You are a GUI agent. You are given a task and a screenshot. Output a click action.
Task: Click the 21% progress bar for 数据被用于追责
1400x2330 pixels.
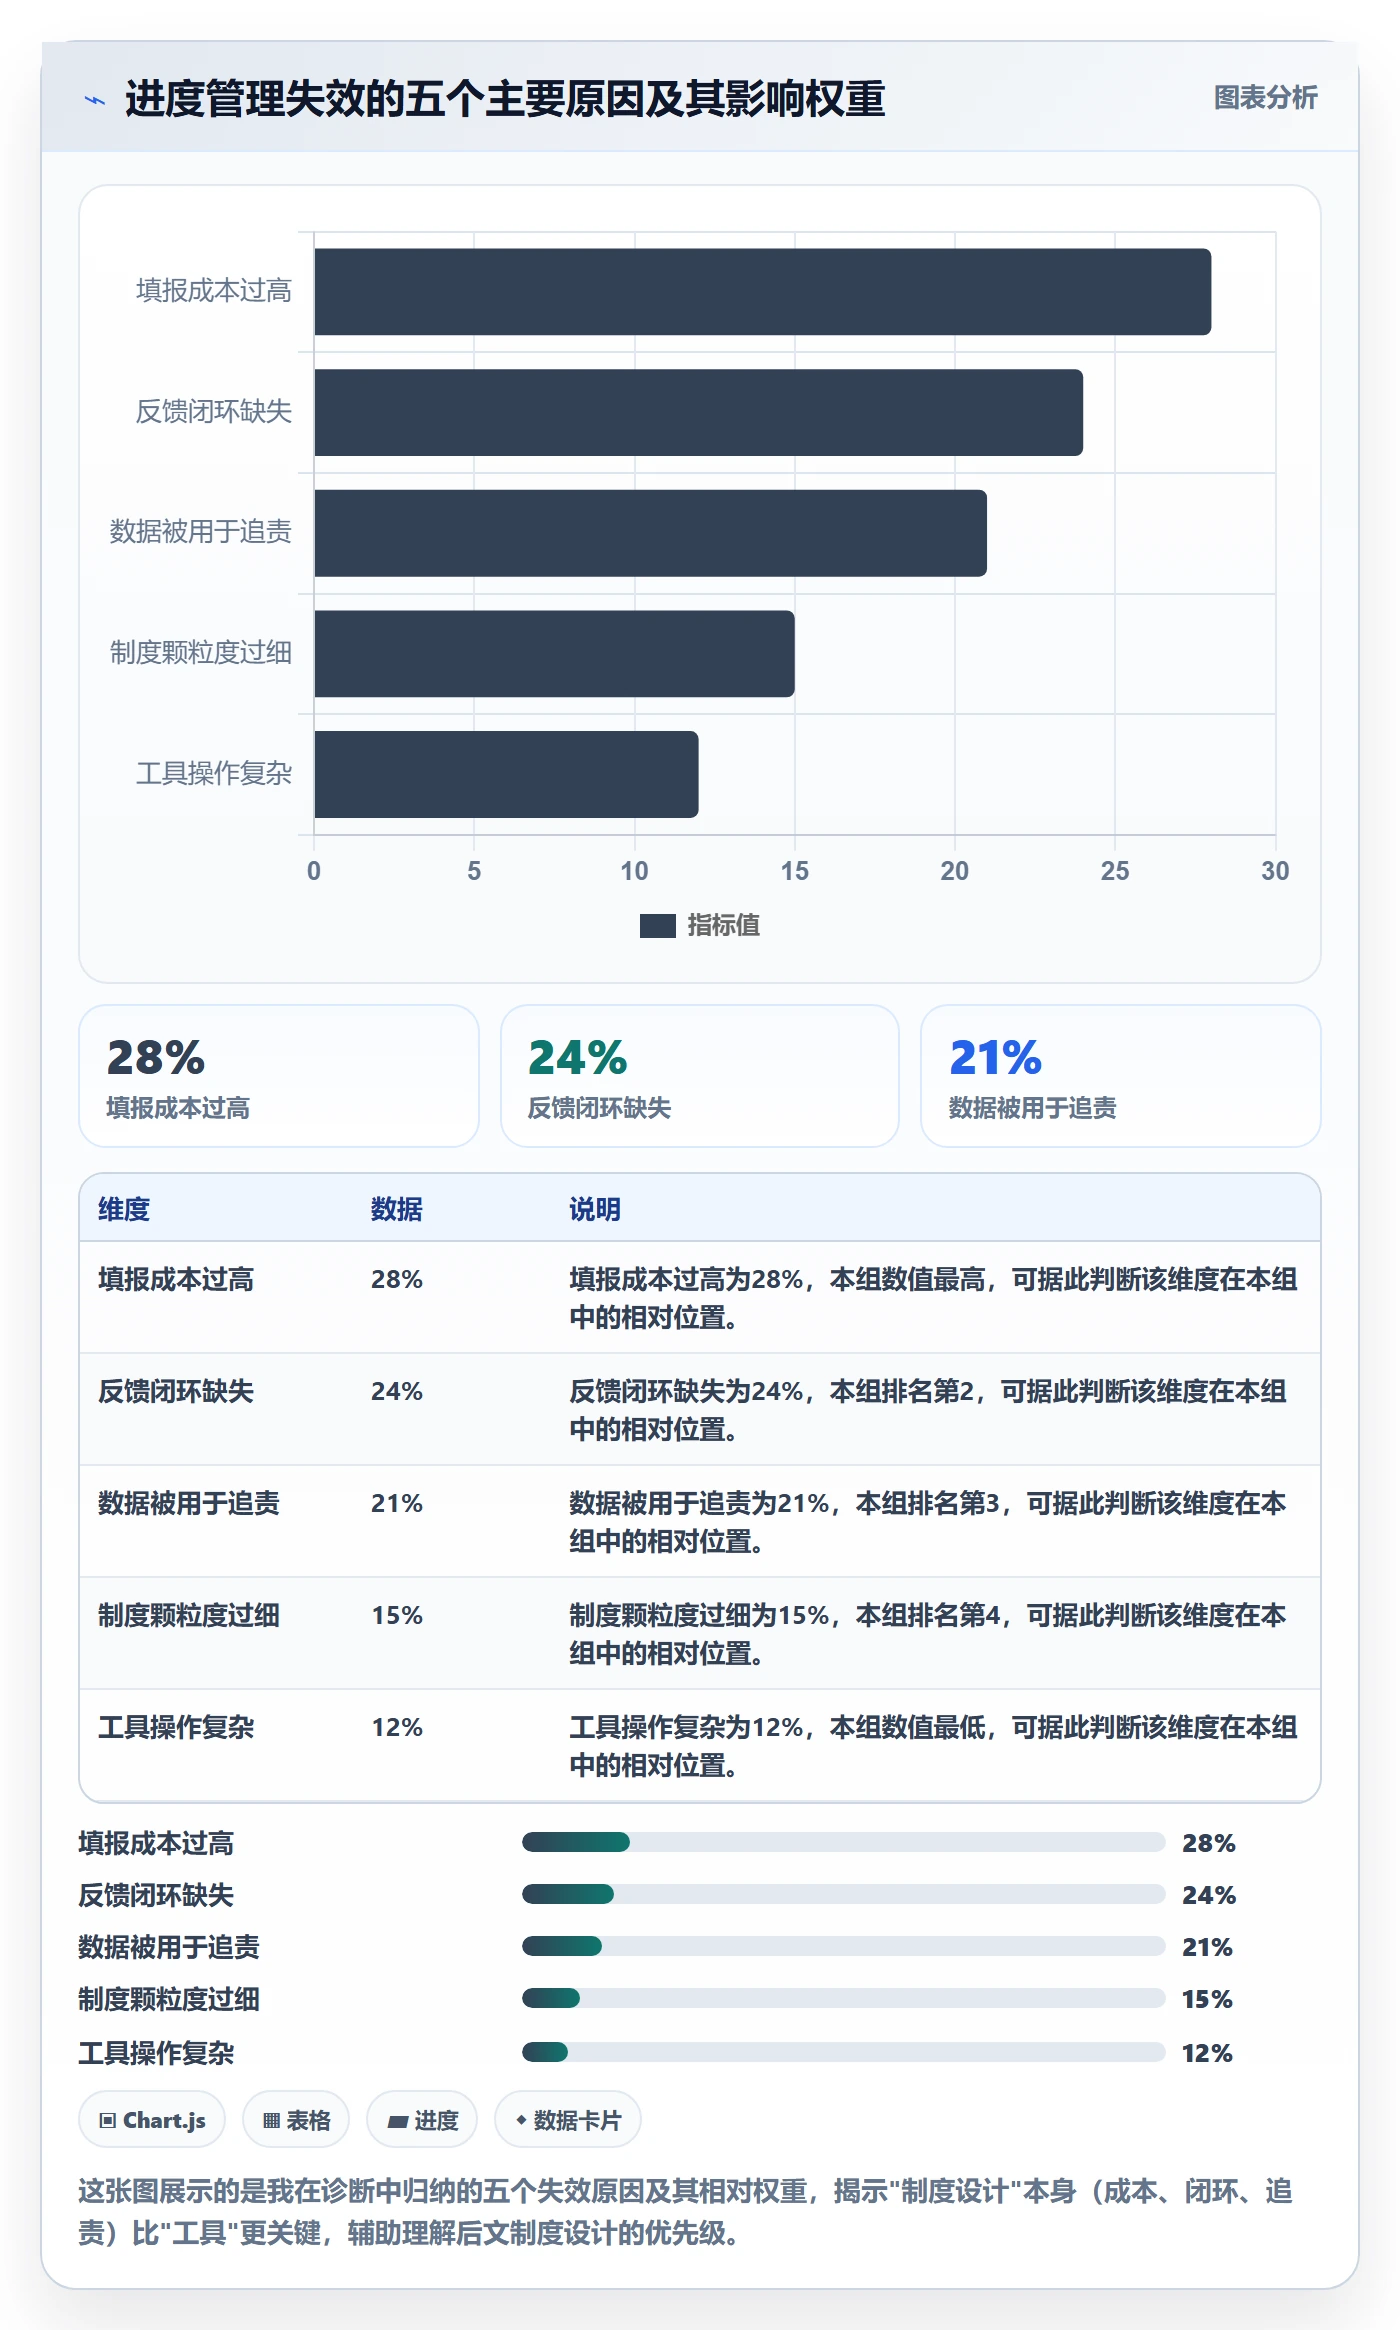pos(844,1946)
